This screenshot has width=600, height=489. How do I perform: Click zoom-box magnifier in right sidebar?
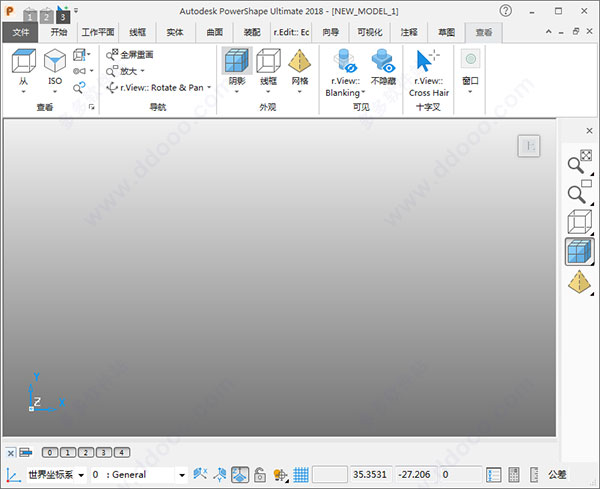(580, 192)
